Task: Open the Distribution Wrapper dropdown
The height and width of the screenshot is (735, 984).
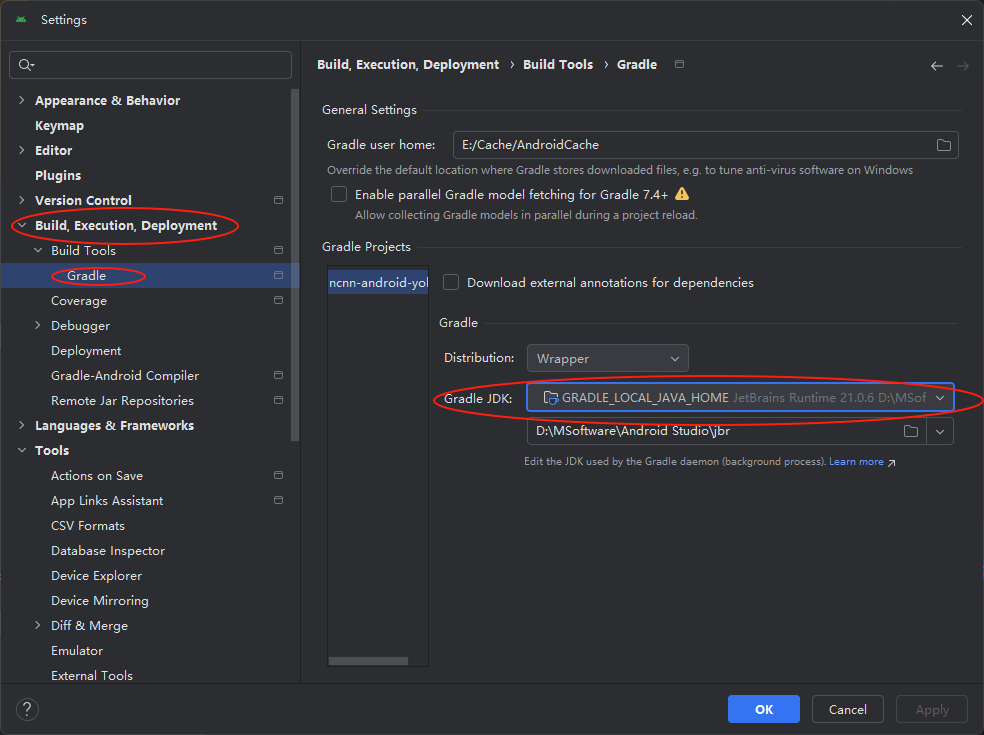Action: [x=607, y=358]
